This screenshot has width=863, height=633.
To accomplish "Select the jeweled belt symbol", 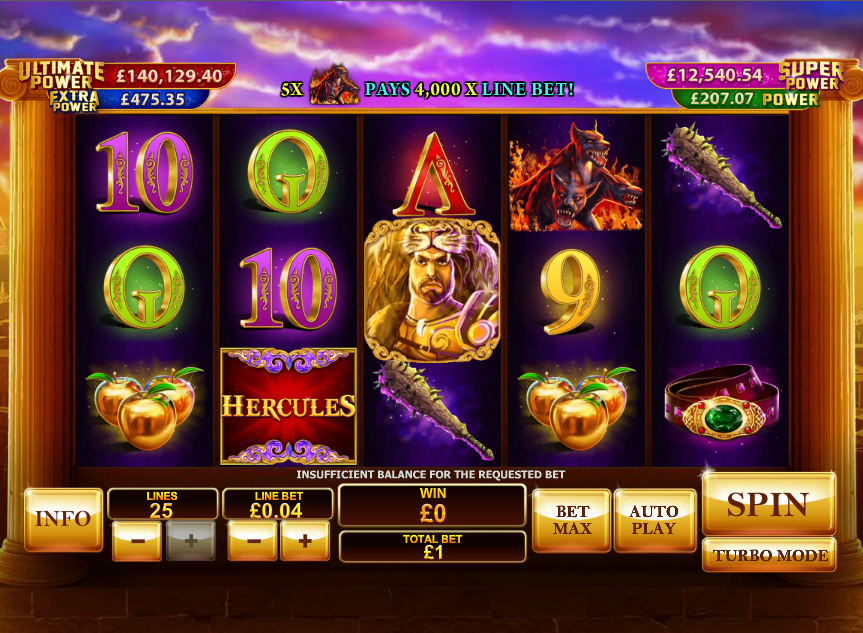I will tap(722, 404).
